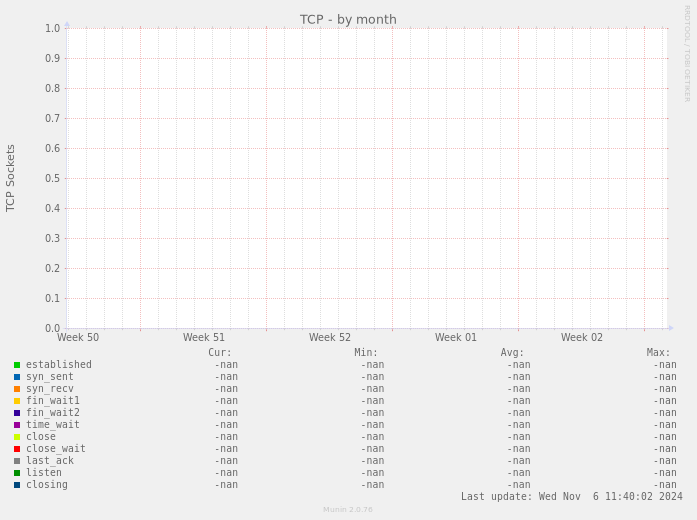Click the fin_wait1 yellow legend swatch
Image resolution: width=697 pixels, height=520 pixels.
tap(17, 401)
